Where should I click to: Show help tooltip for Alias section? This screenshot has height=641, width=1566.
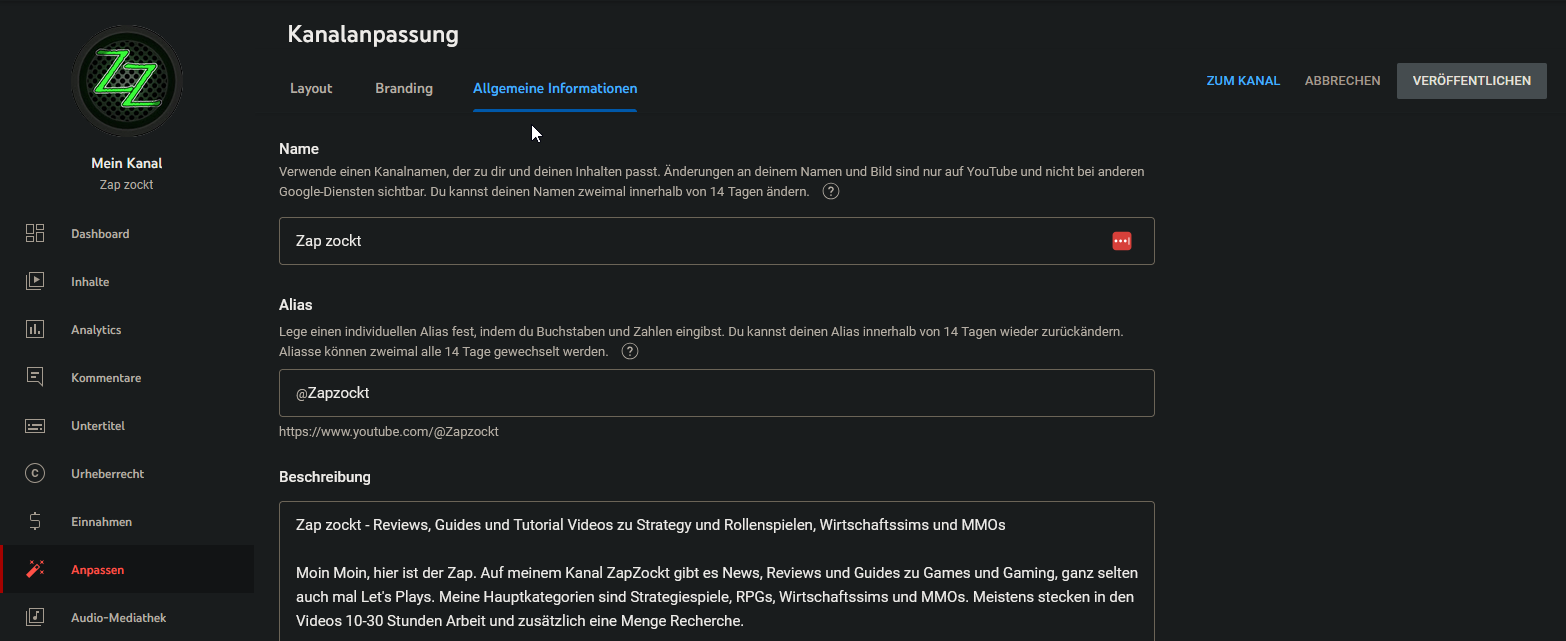(x=630, y=351)
